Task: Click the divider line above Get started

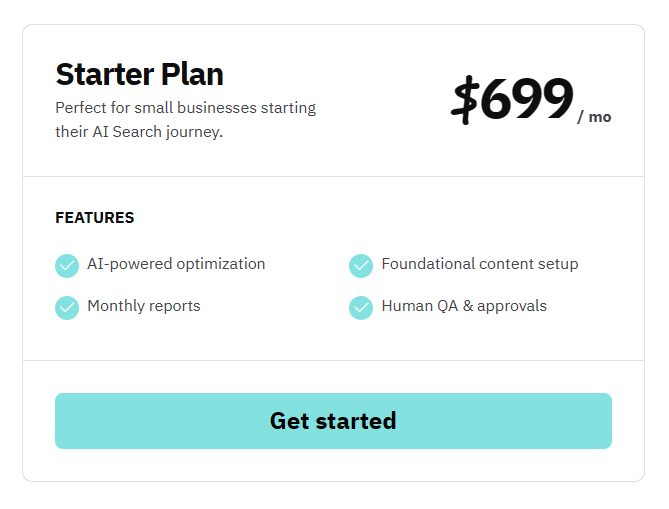Action: 333,360
